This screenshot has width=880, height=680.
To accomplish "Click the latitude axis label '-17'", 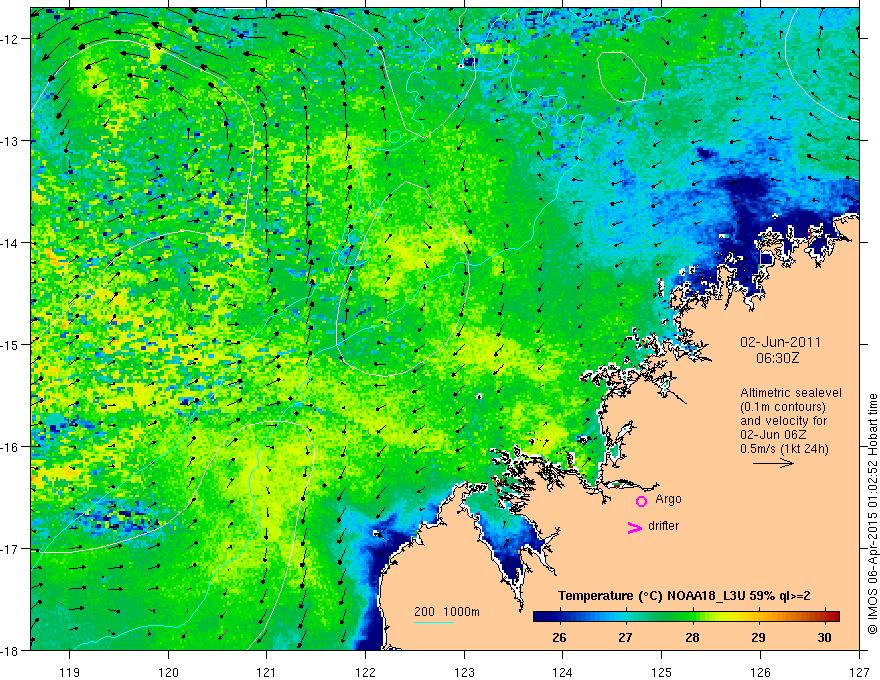I will [x=10, y=548].
